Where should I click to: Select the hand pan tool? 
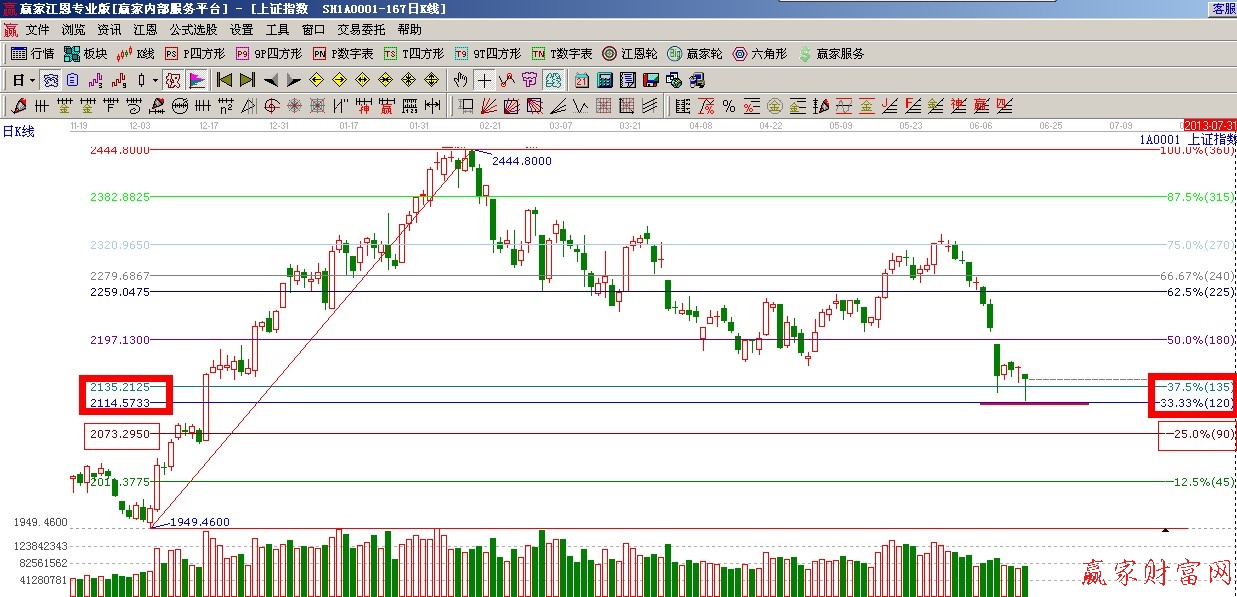click(460, 80)
